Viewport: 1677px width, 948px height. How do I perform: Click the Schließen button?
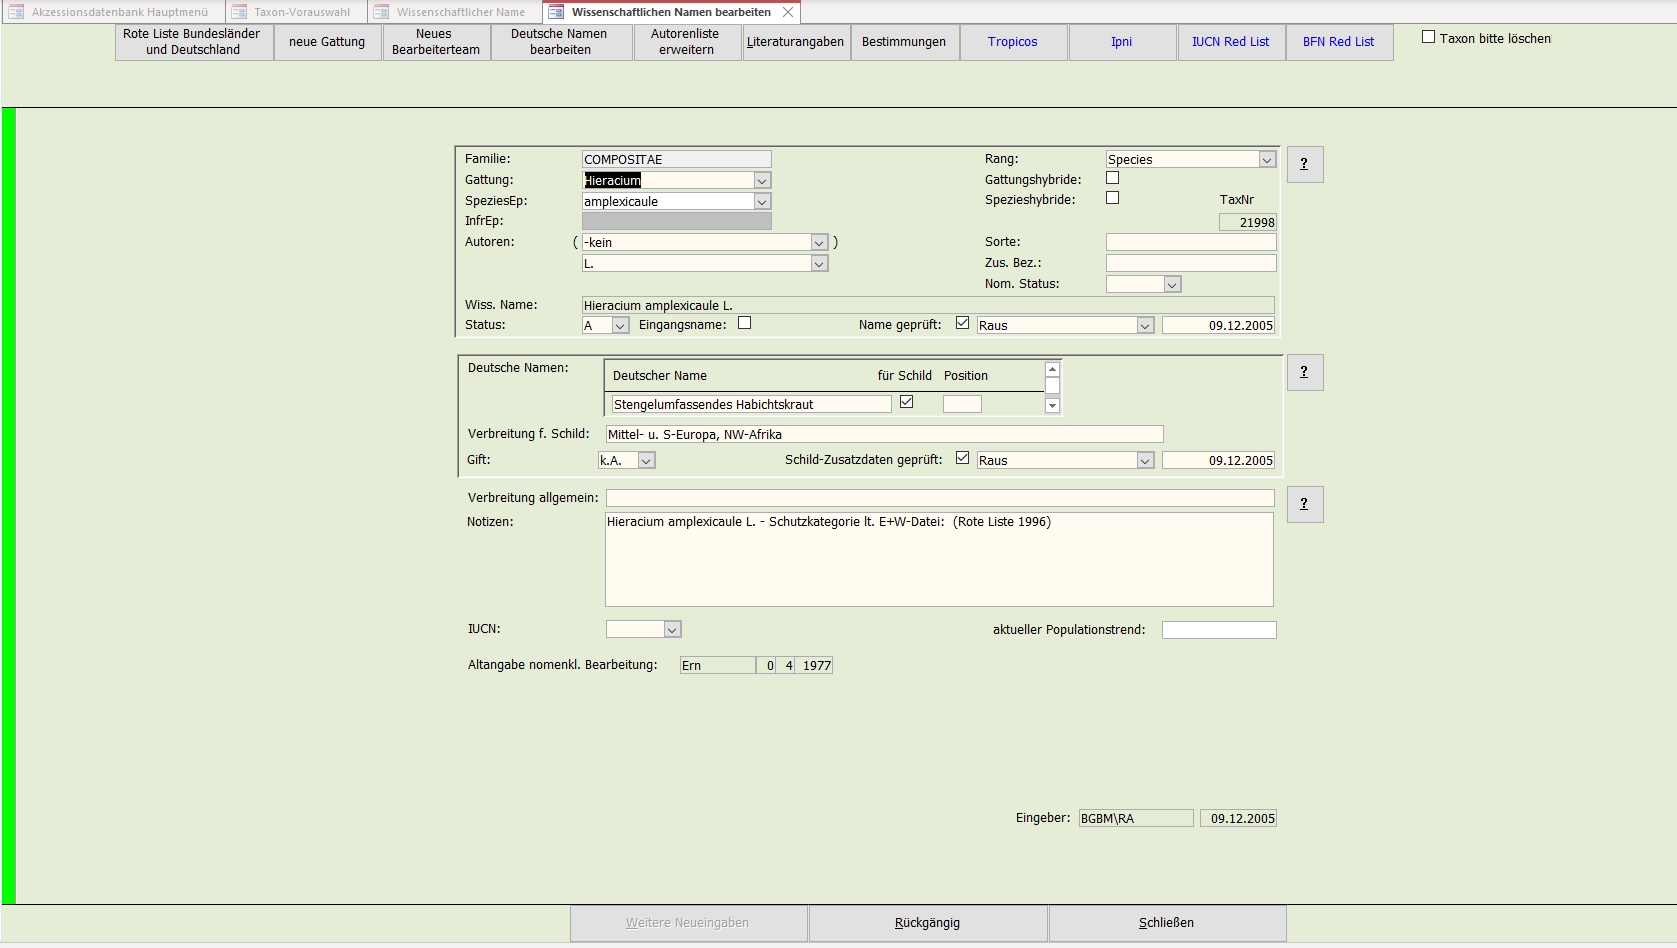(x=1166, y=923)
